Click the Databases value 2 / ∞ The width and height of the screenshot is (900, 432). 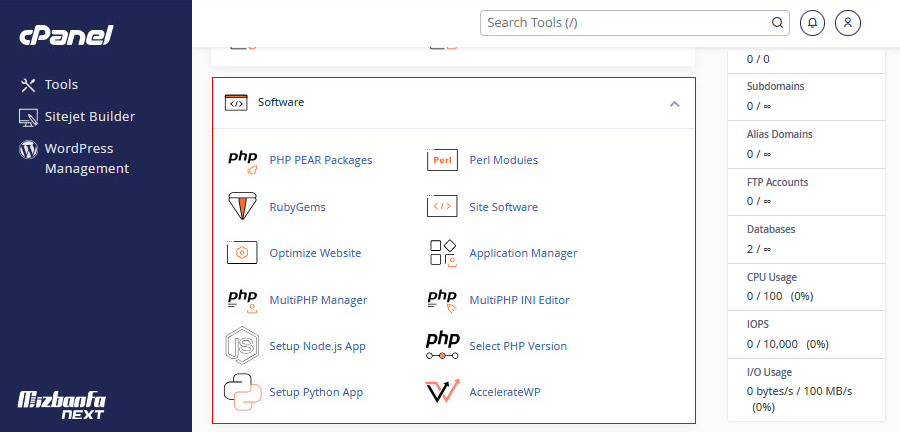pyautogui.click(x=759, y=249)
